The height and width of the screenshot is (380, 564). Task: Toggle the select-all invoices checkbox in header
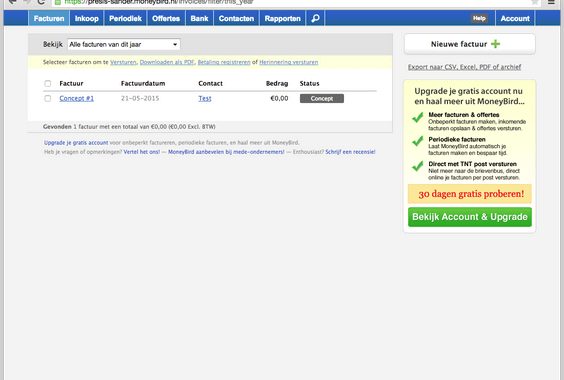47,83
